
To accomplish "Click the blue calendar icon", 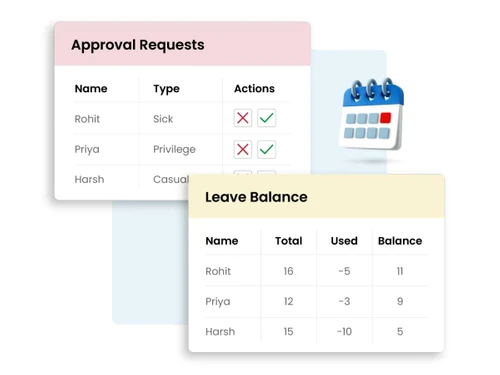I will pos(372,114).
